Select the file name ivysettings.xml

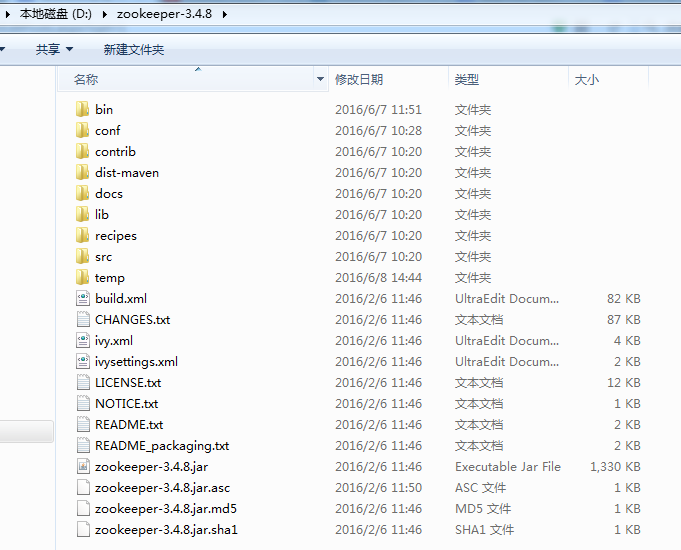click(136, 361)
